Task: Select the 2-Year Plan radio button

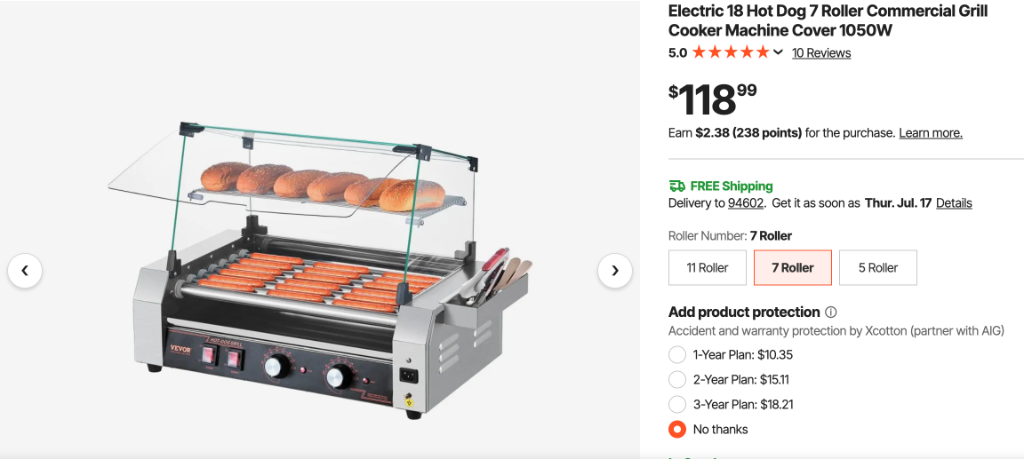Action: [677, 380]
